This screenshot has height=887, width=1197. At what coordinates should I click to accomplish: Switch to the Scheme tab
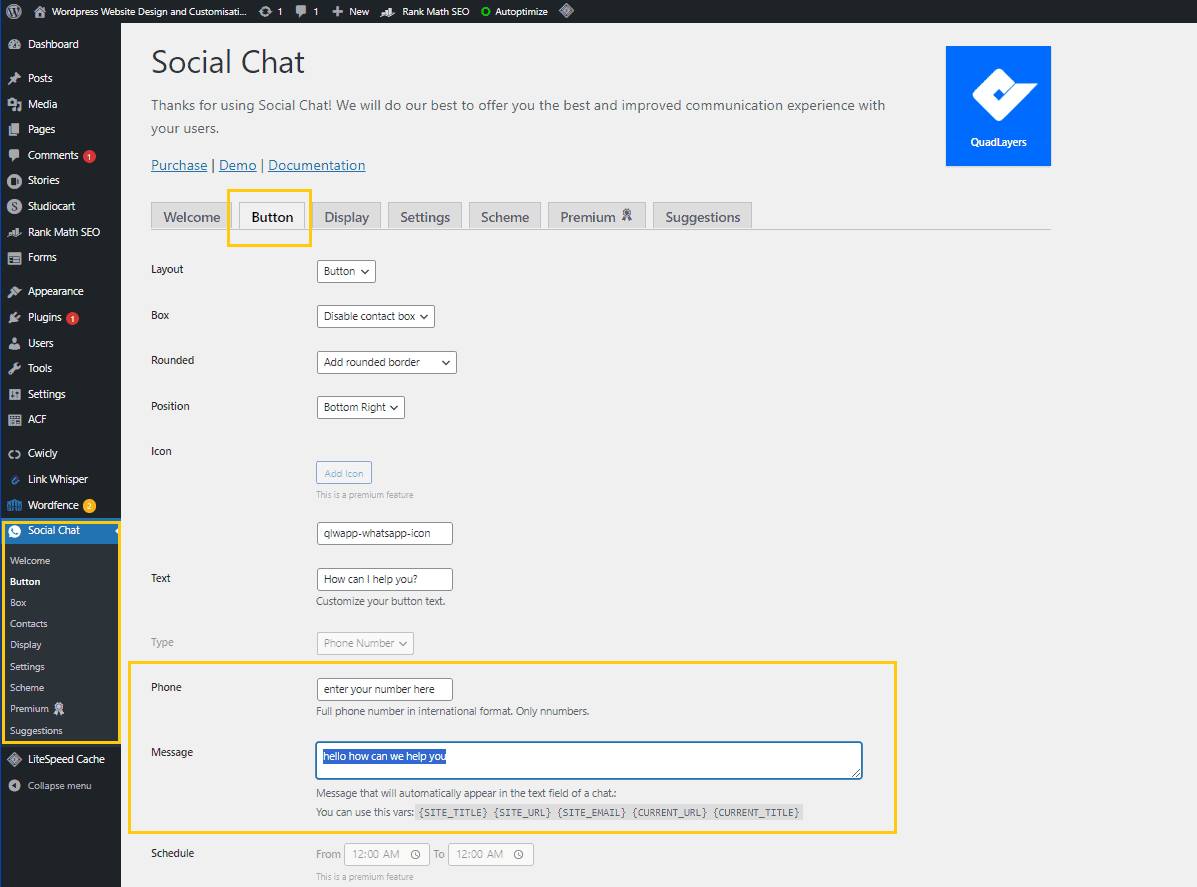tap(504, 217)
